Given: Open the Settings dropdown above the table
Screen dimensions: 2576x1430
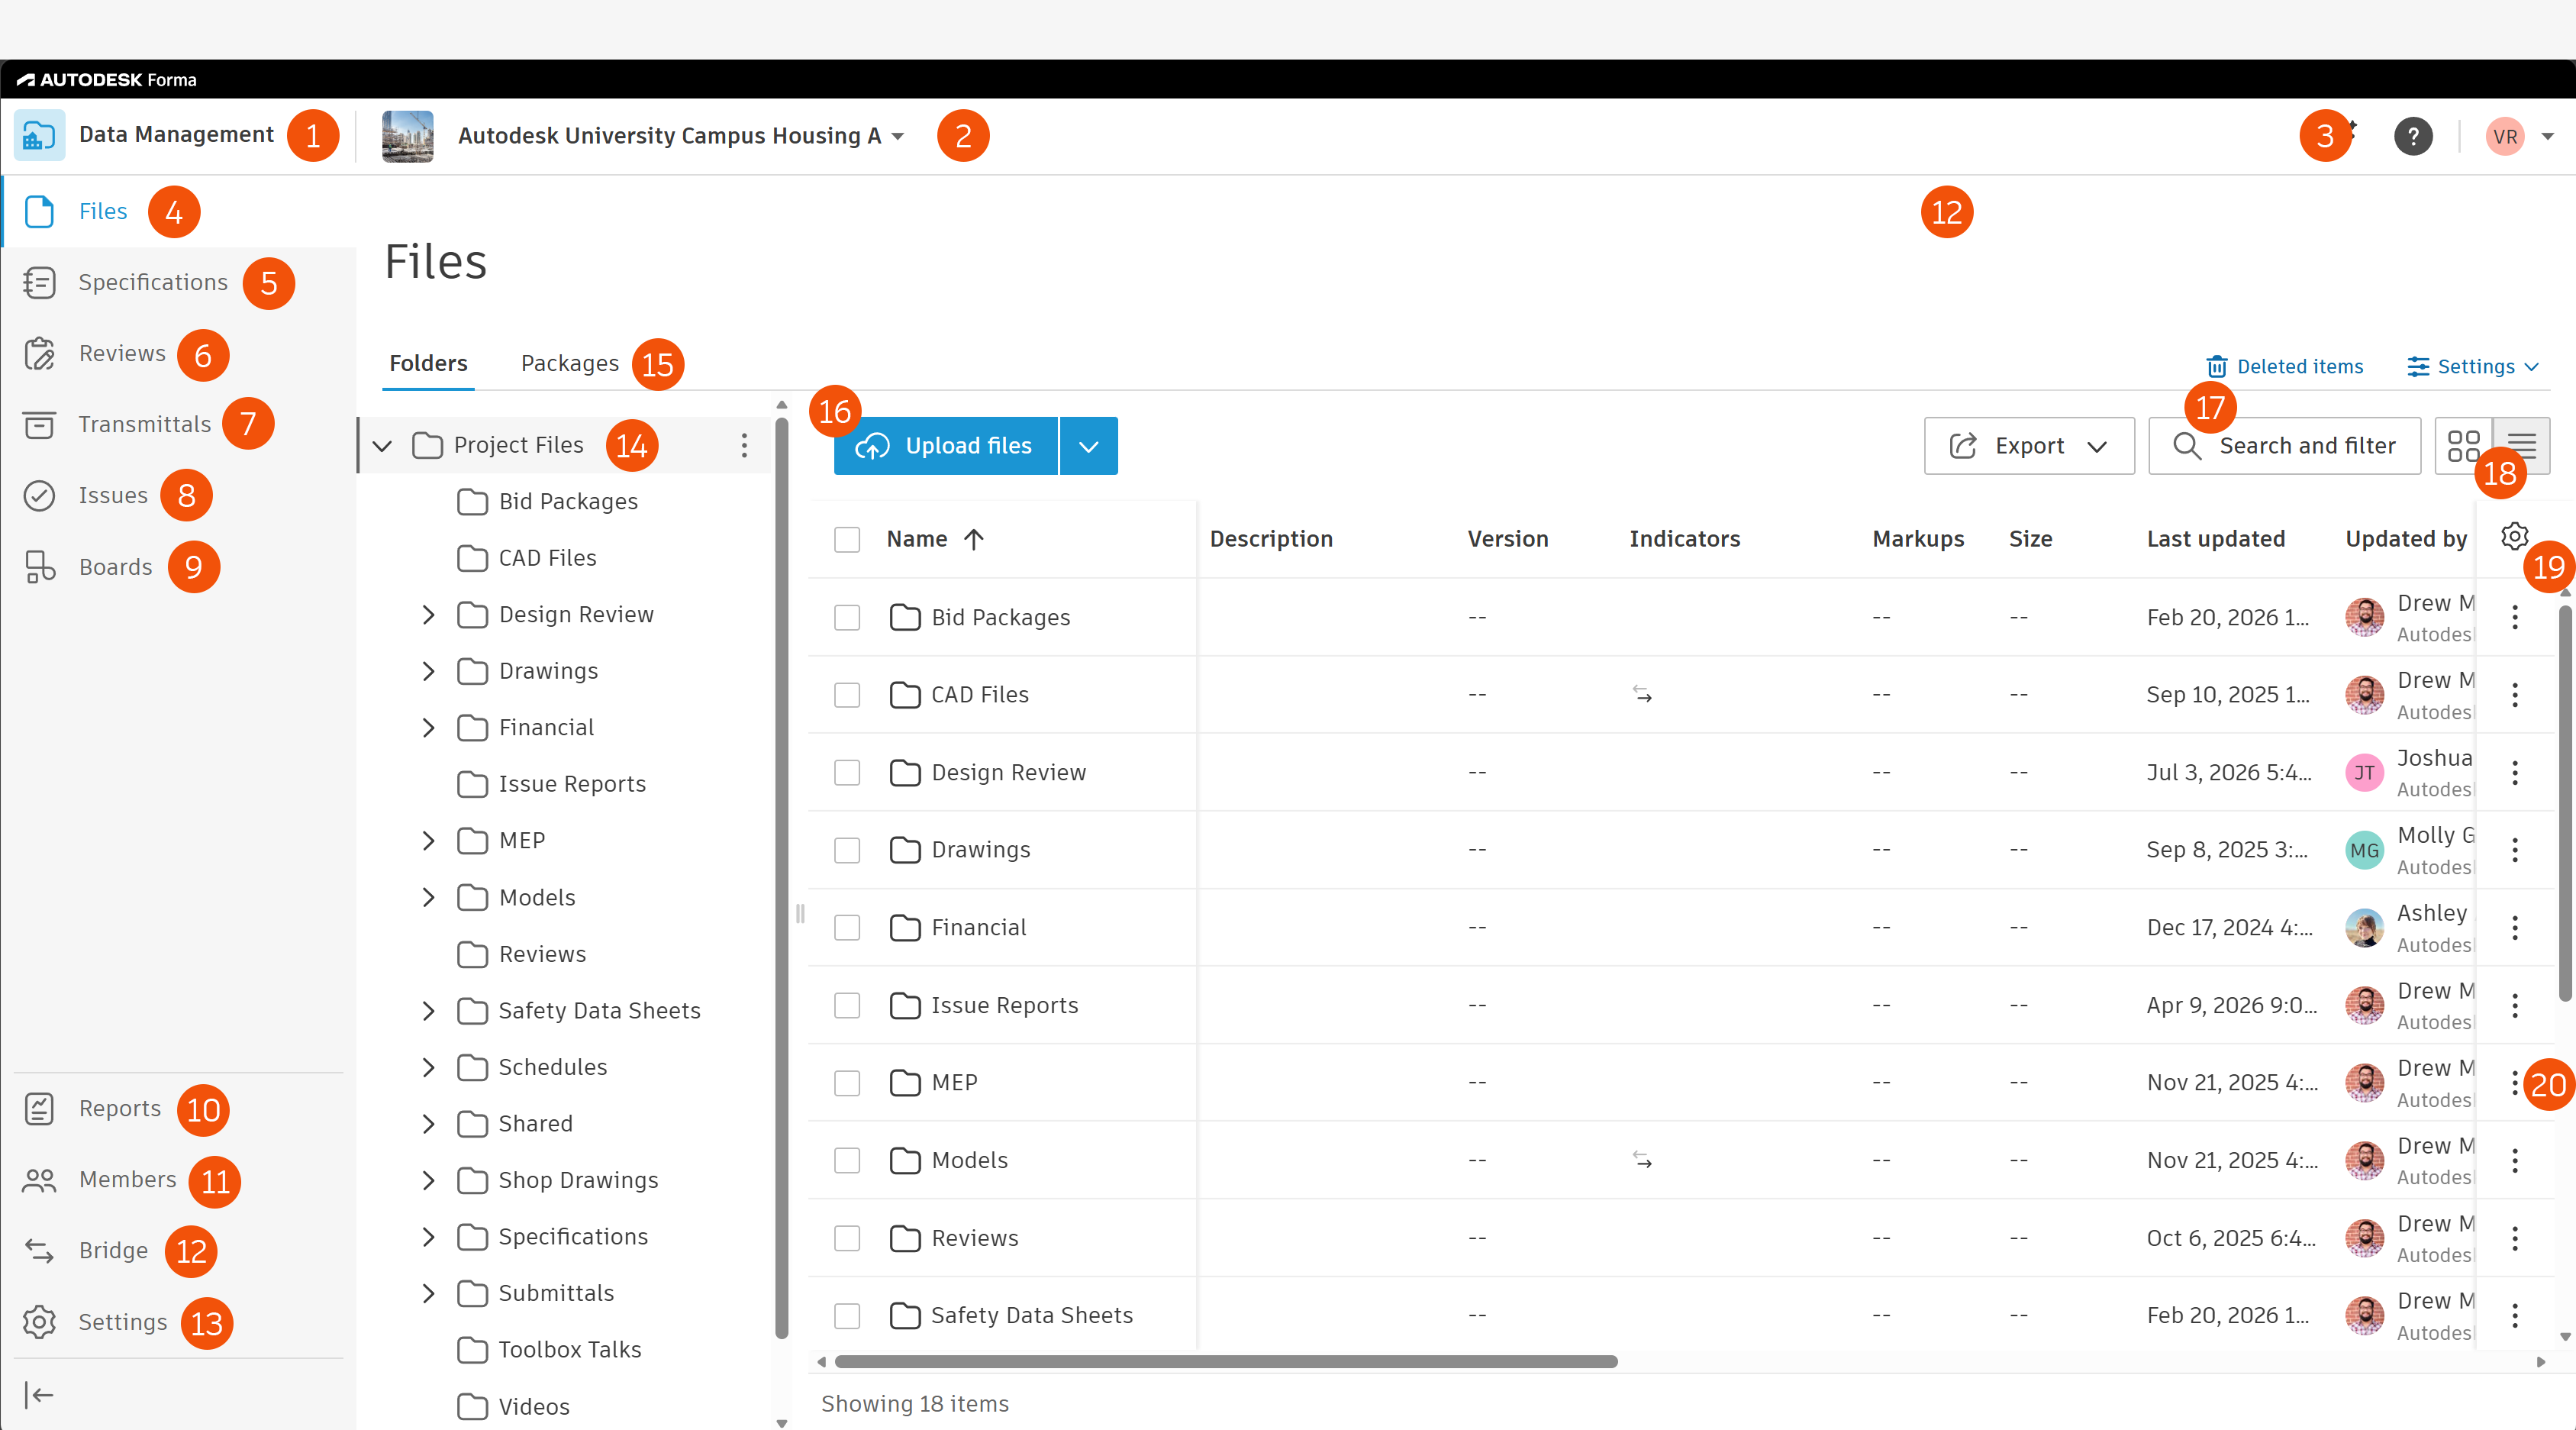Looking at the screenshot, I should coord(2473,367).
